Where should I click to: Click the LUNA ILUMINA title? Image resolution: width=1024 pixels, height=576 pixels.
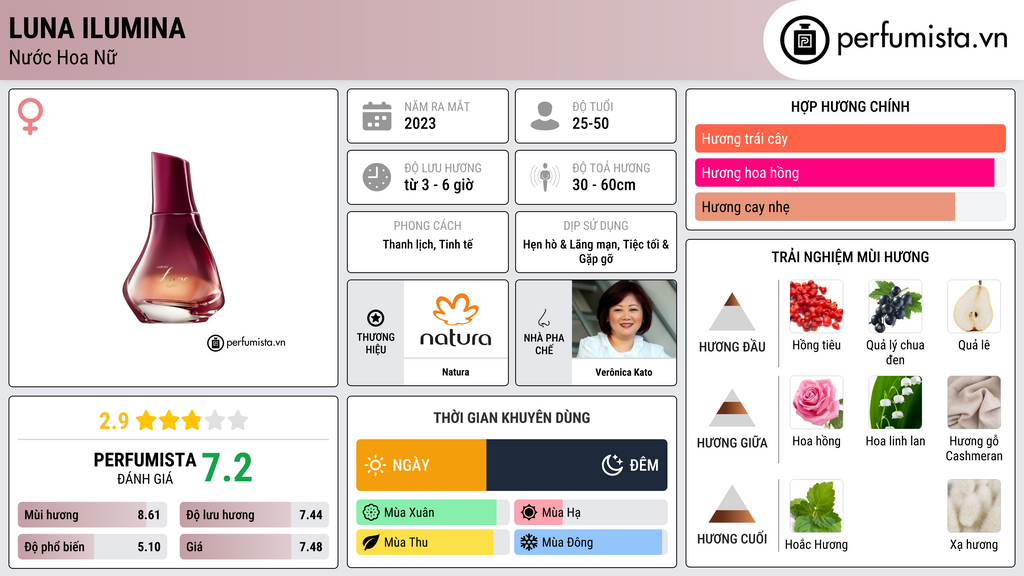coord(97,29)
